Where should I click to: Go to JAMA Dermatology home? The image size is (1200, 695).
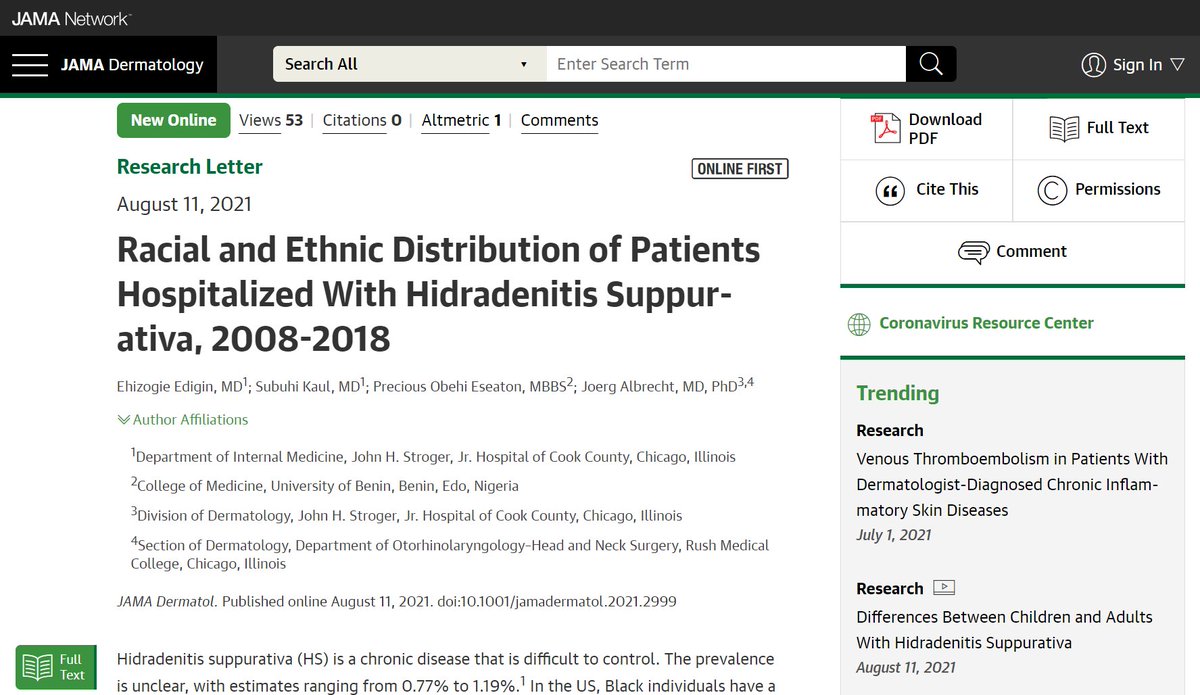point(132,65)
